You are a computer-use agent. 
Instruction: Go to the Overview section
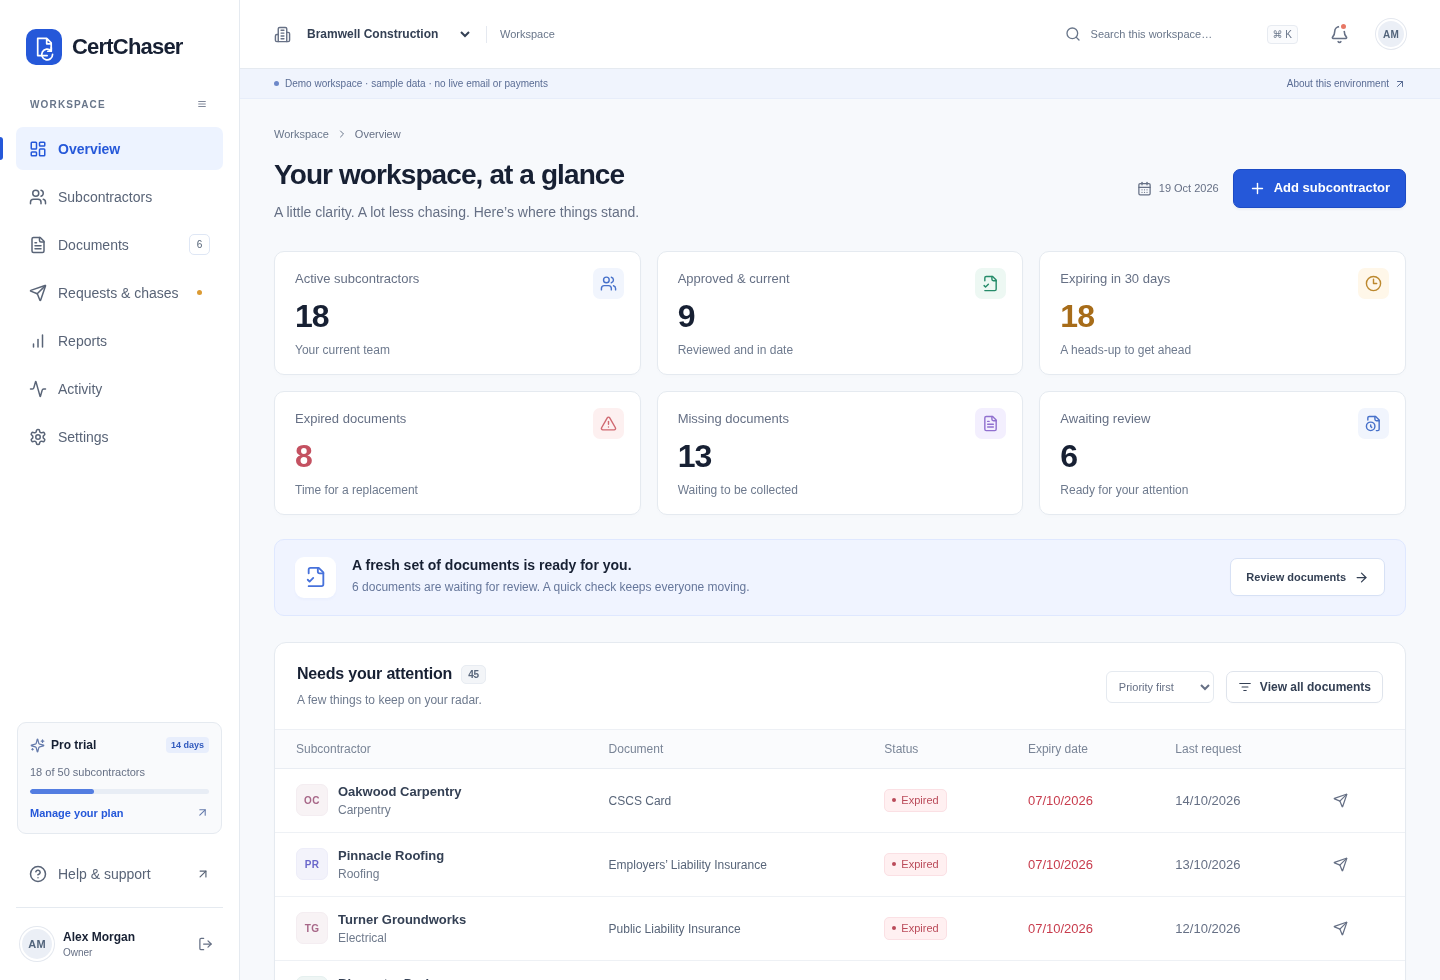click(x=119, y=149)
